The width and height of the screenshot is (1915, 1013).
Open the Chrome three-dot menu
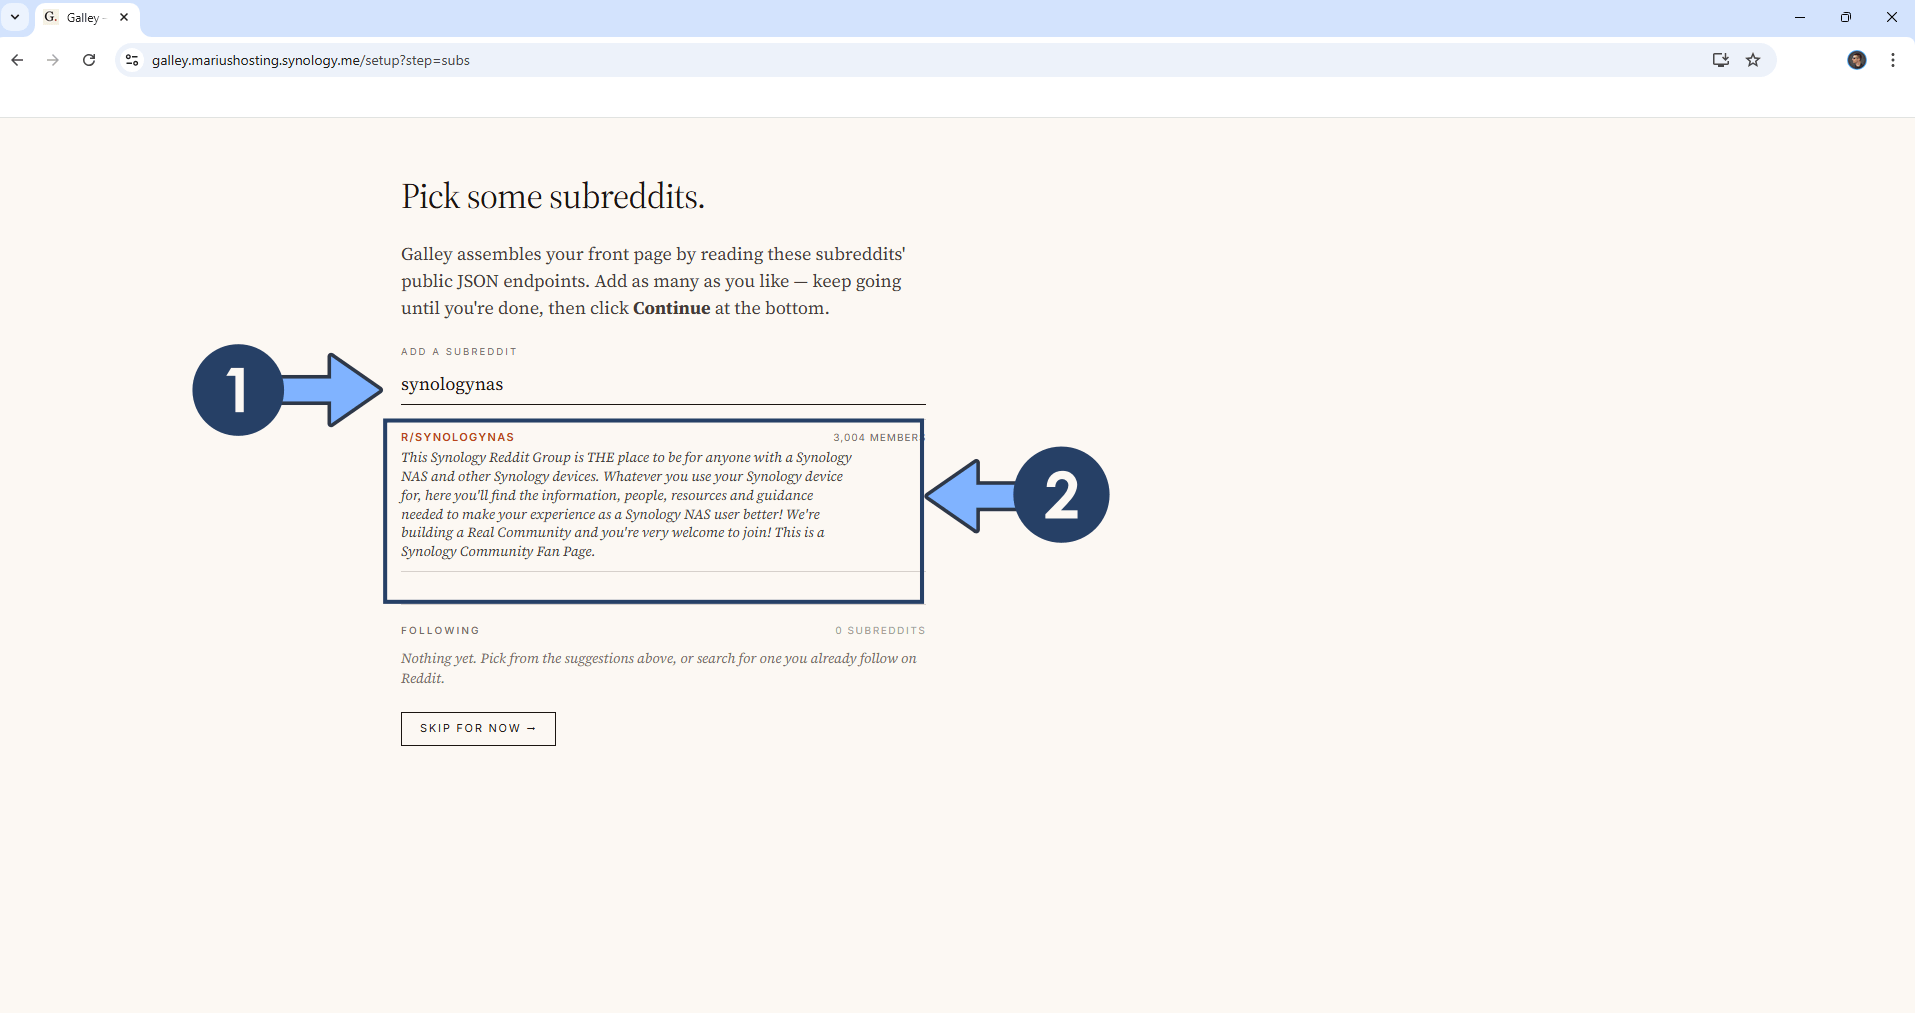[x=1893, y=60]
